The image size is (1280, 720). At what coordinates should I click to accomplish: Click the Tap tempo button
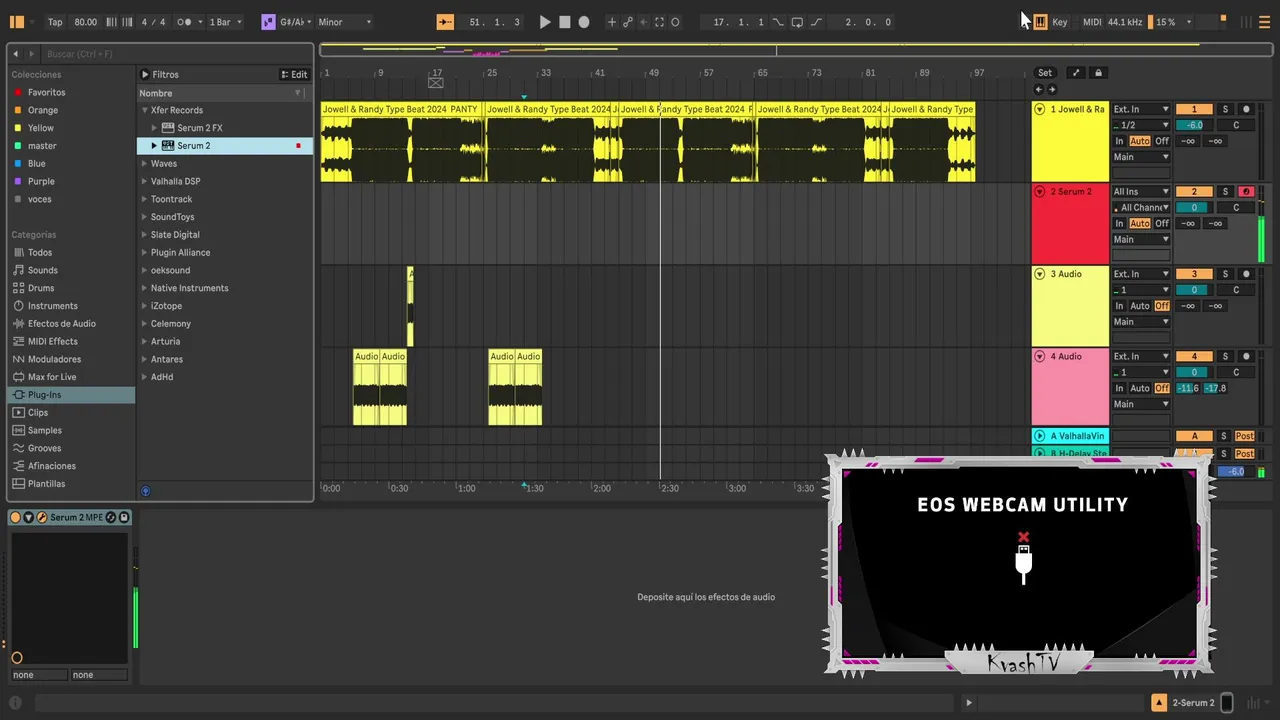(55, 22)
